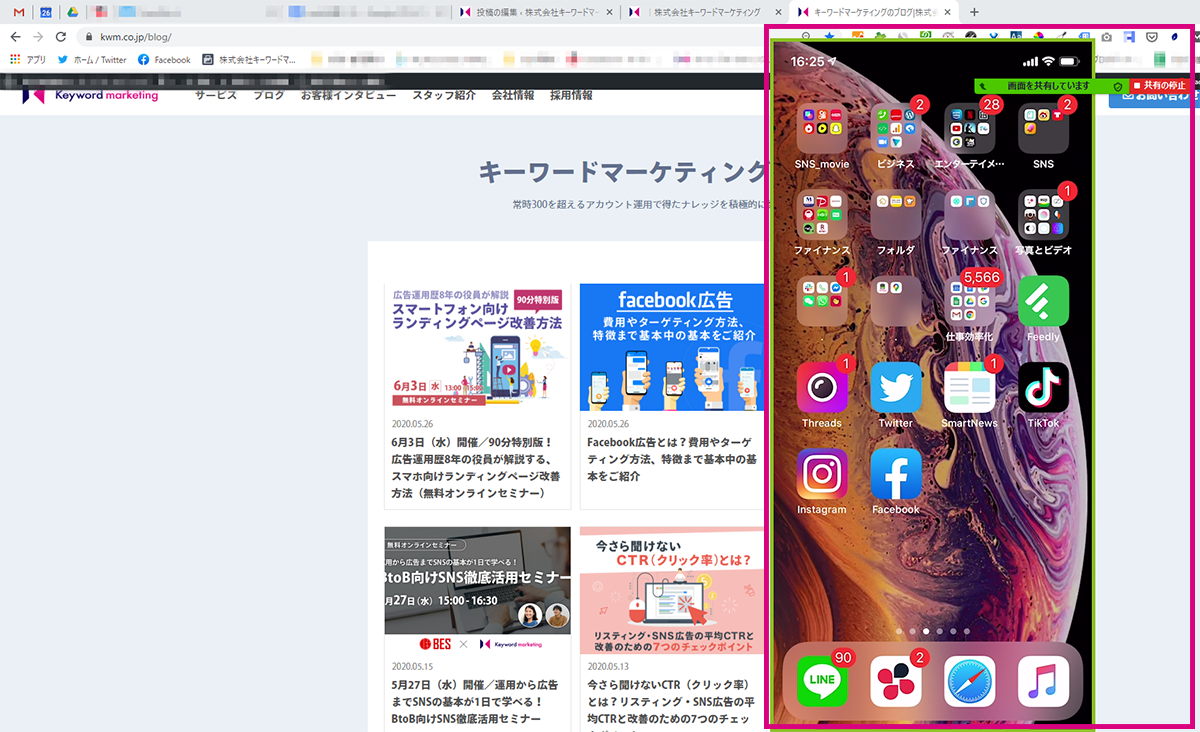Open a new Chrome tab

pyautogui.click(x=975, y=12)
